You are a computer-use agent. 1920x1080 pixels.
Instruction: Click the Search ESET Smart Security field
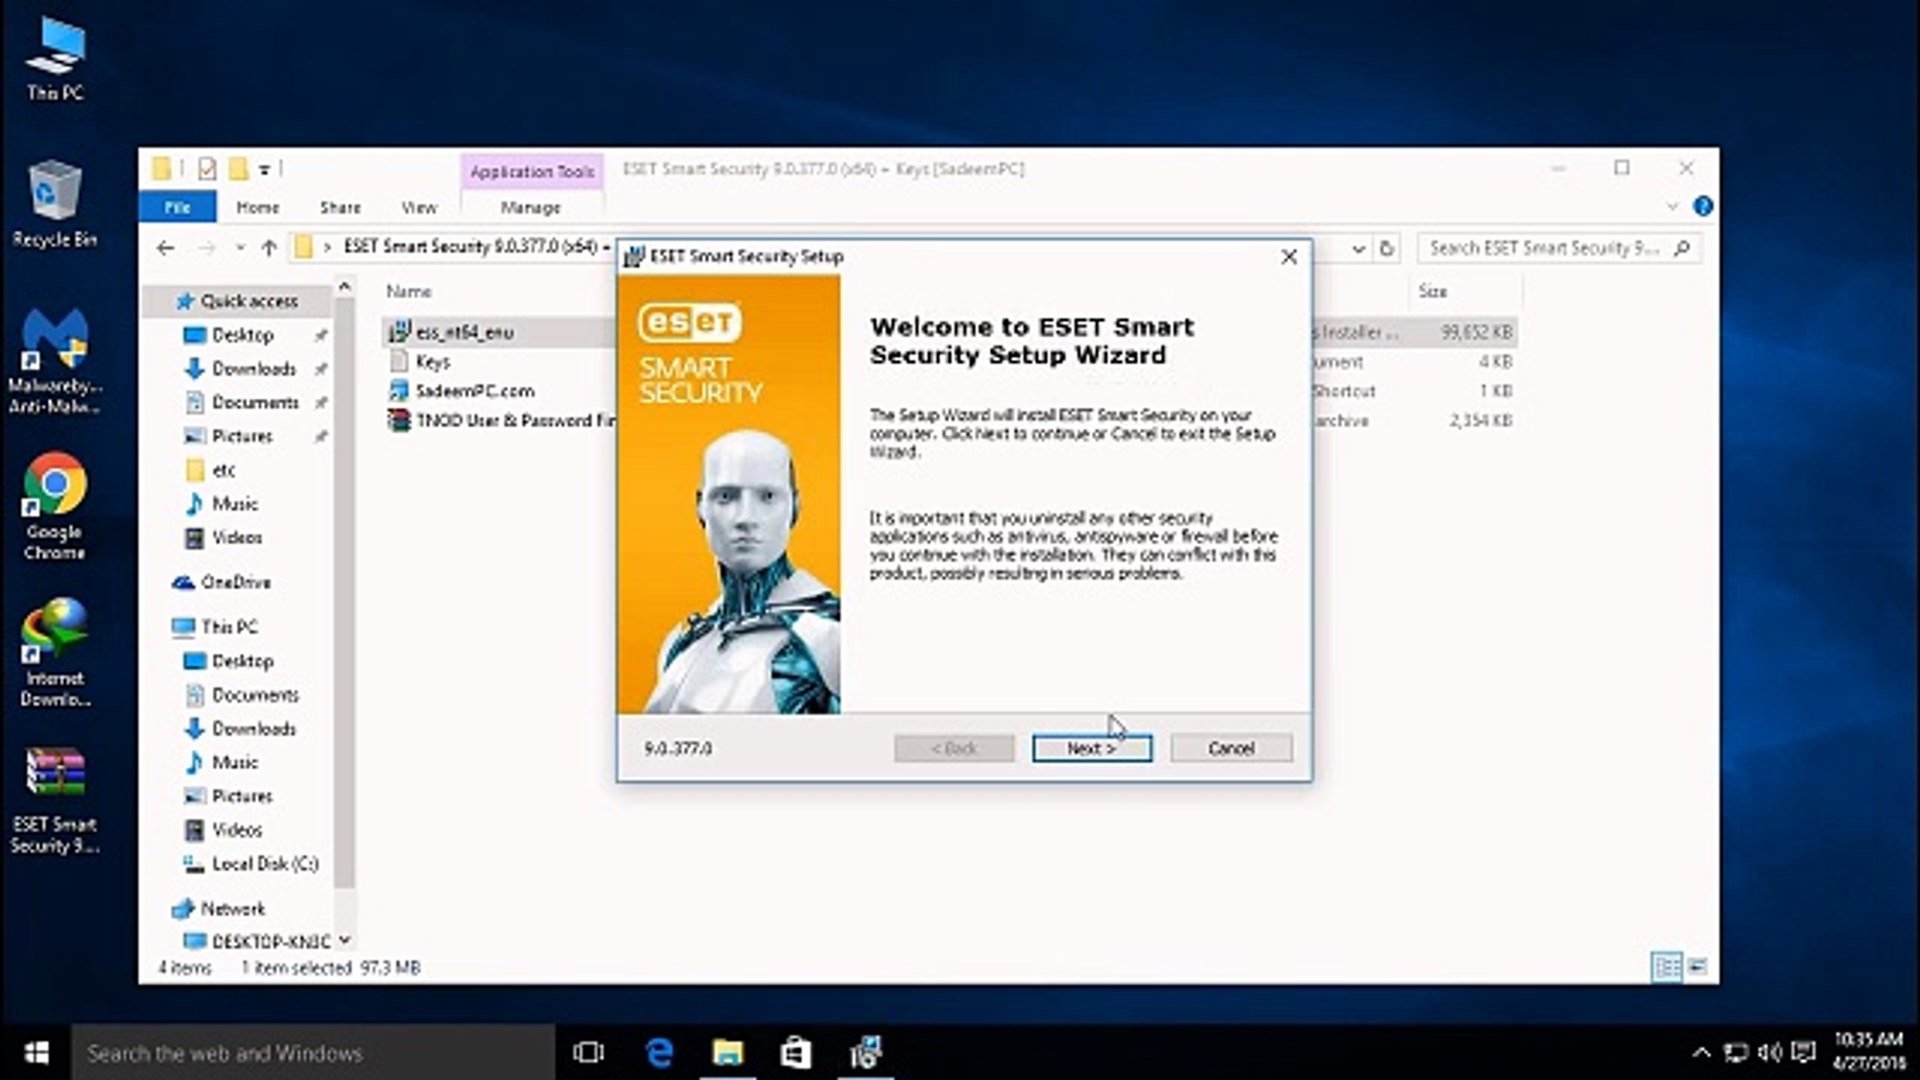(1545, 248)
